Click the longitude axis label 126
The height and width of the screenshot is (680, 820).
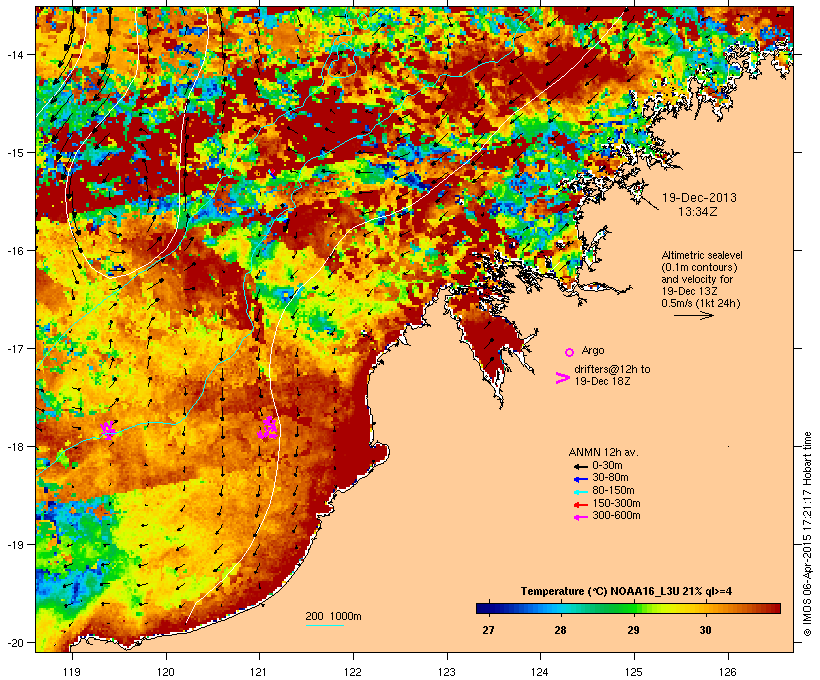pos(727,672)
